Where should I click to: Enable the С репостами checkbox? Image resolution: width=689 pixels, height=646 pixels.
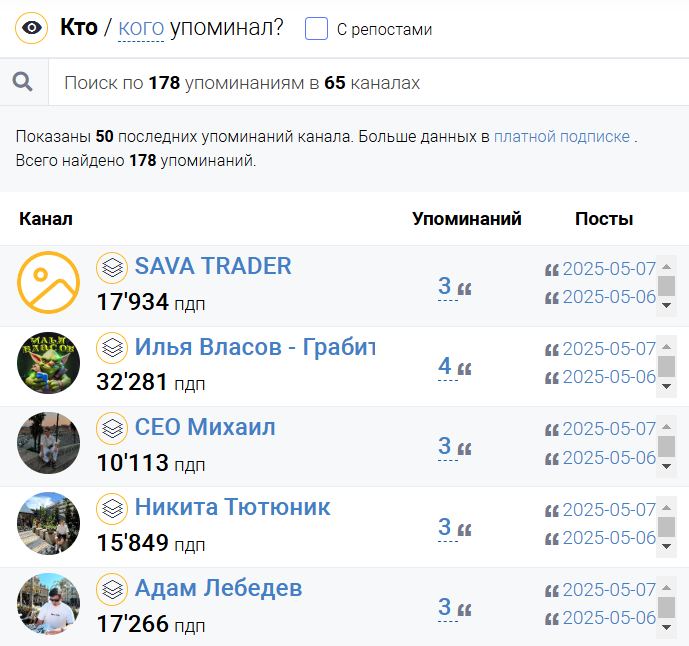pos(317,28)
